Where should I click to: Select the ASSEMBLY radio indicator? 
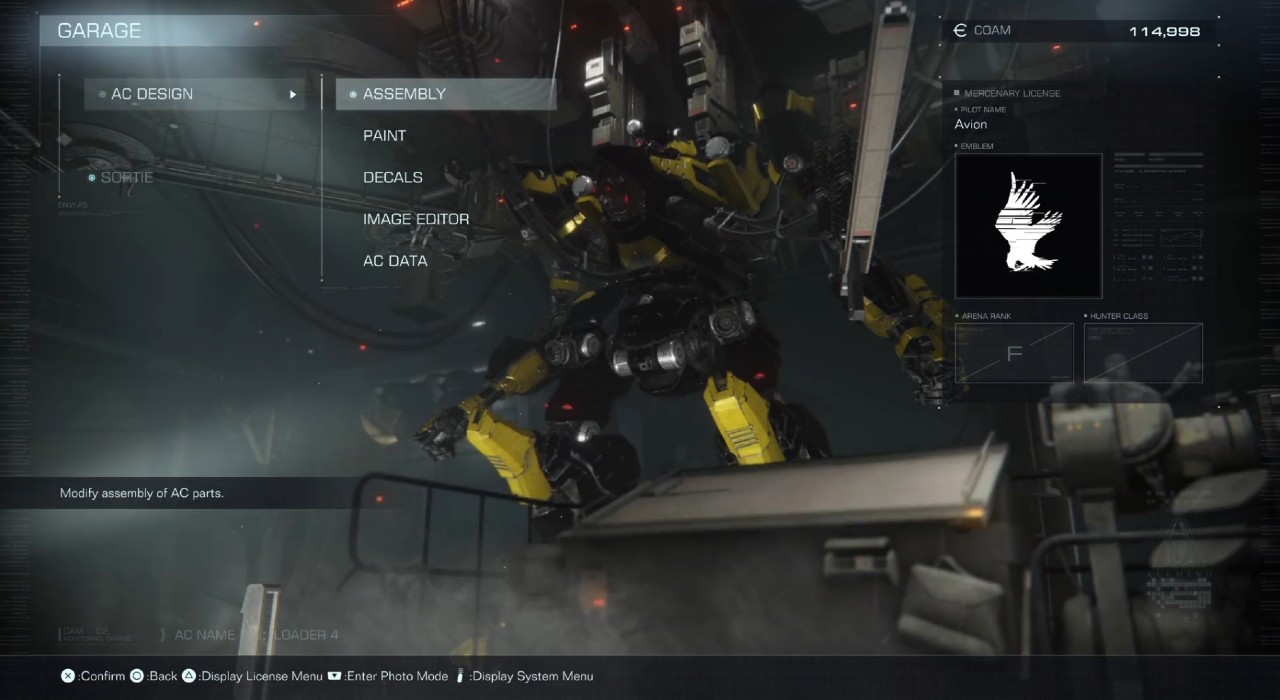point(353,93)
